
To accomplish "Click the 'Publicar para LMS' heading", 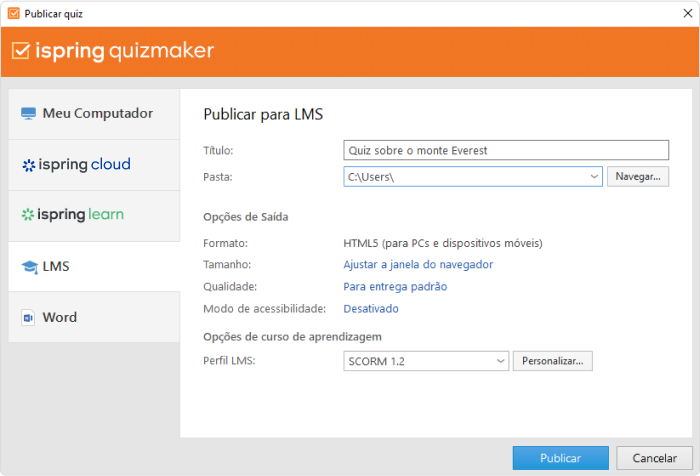I will 263,114.
